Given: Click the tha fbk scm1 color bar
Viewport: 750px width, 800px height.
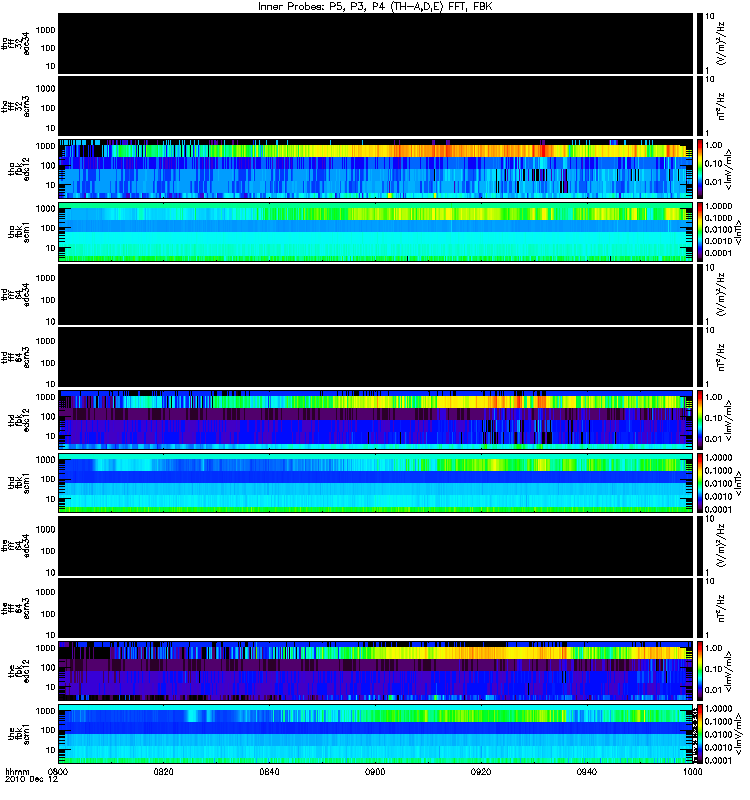Looking at the screenshot, I should [x=700, y=232].
